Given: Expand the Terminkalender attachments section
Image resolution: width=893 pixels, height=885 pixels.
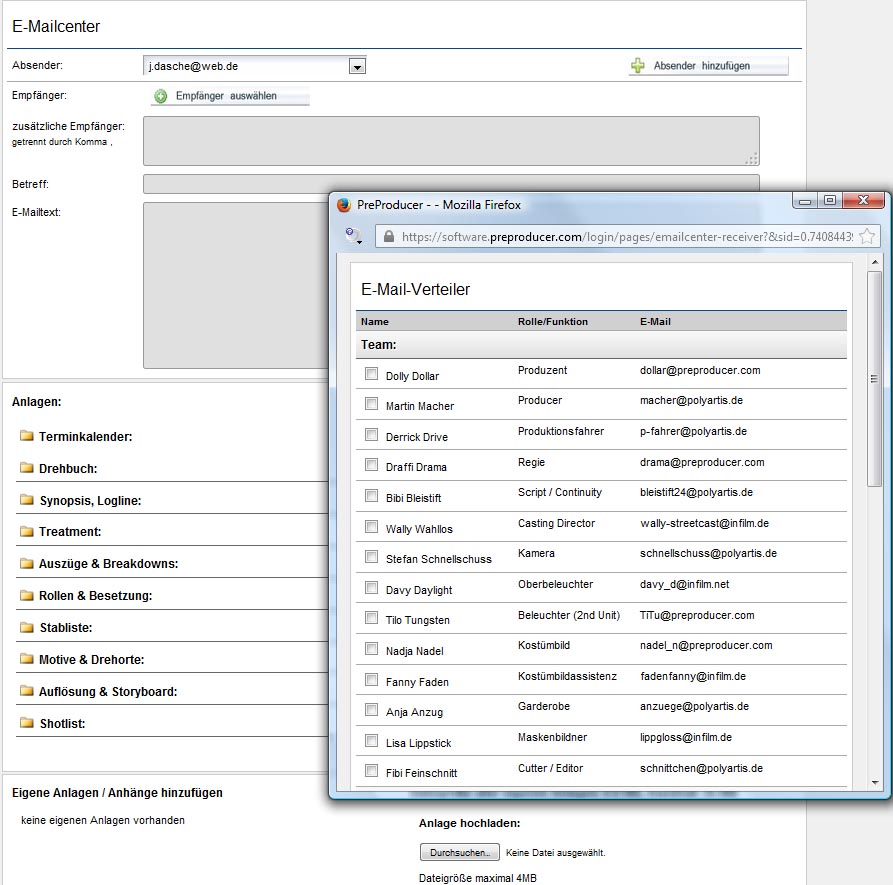Looking at the screenshot, I should point(85,437).
